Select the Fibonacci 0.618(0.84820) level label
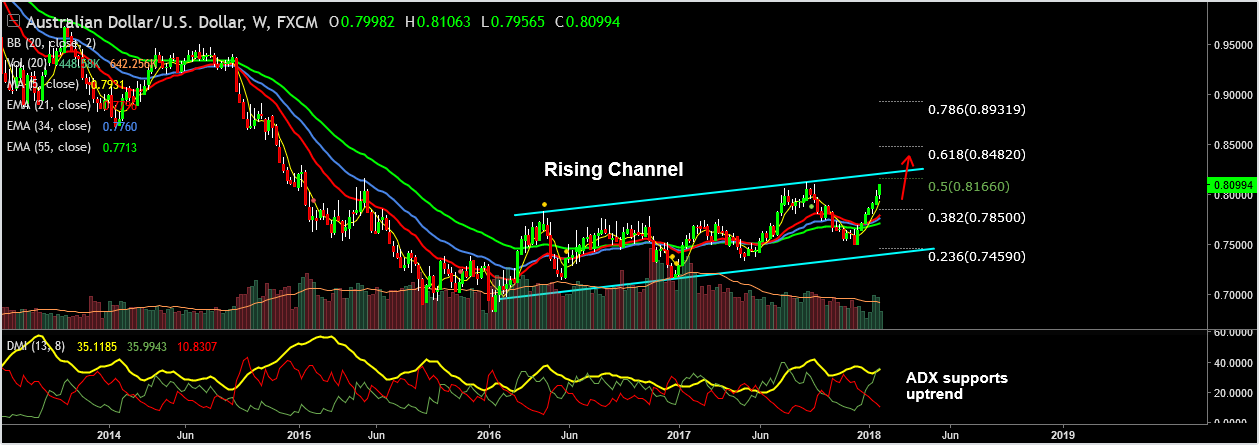The height and width of the screenshot is (445, 1259). click(x=977, y=155)
